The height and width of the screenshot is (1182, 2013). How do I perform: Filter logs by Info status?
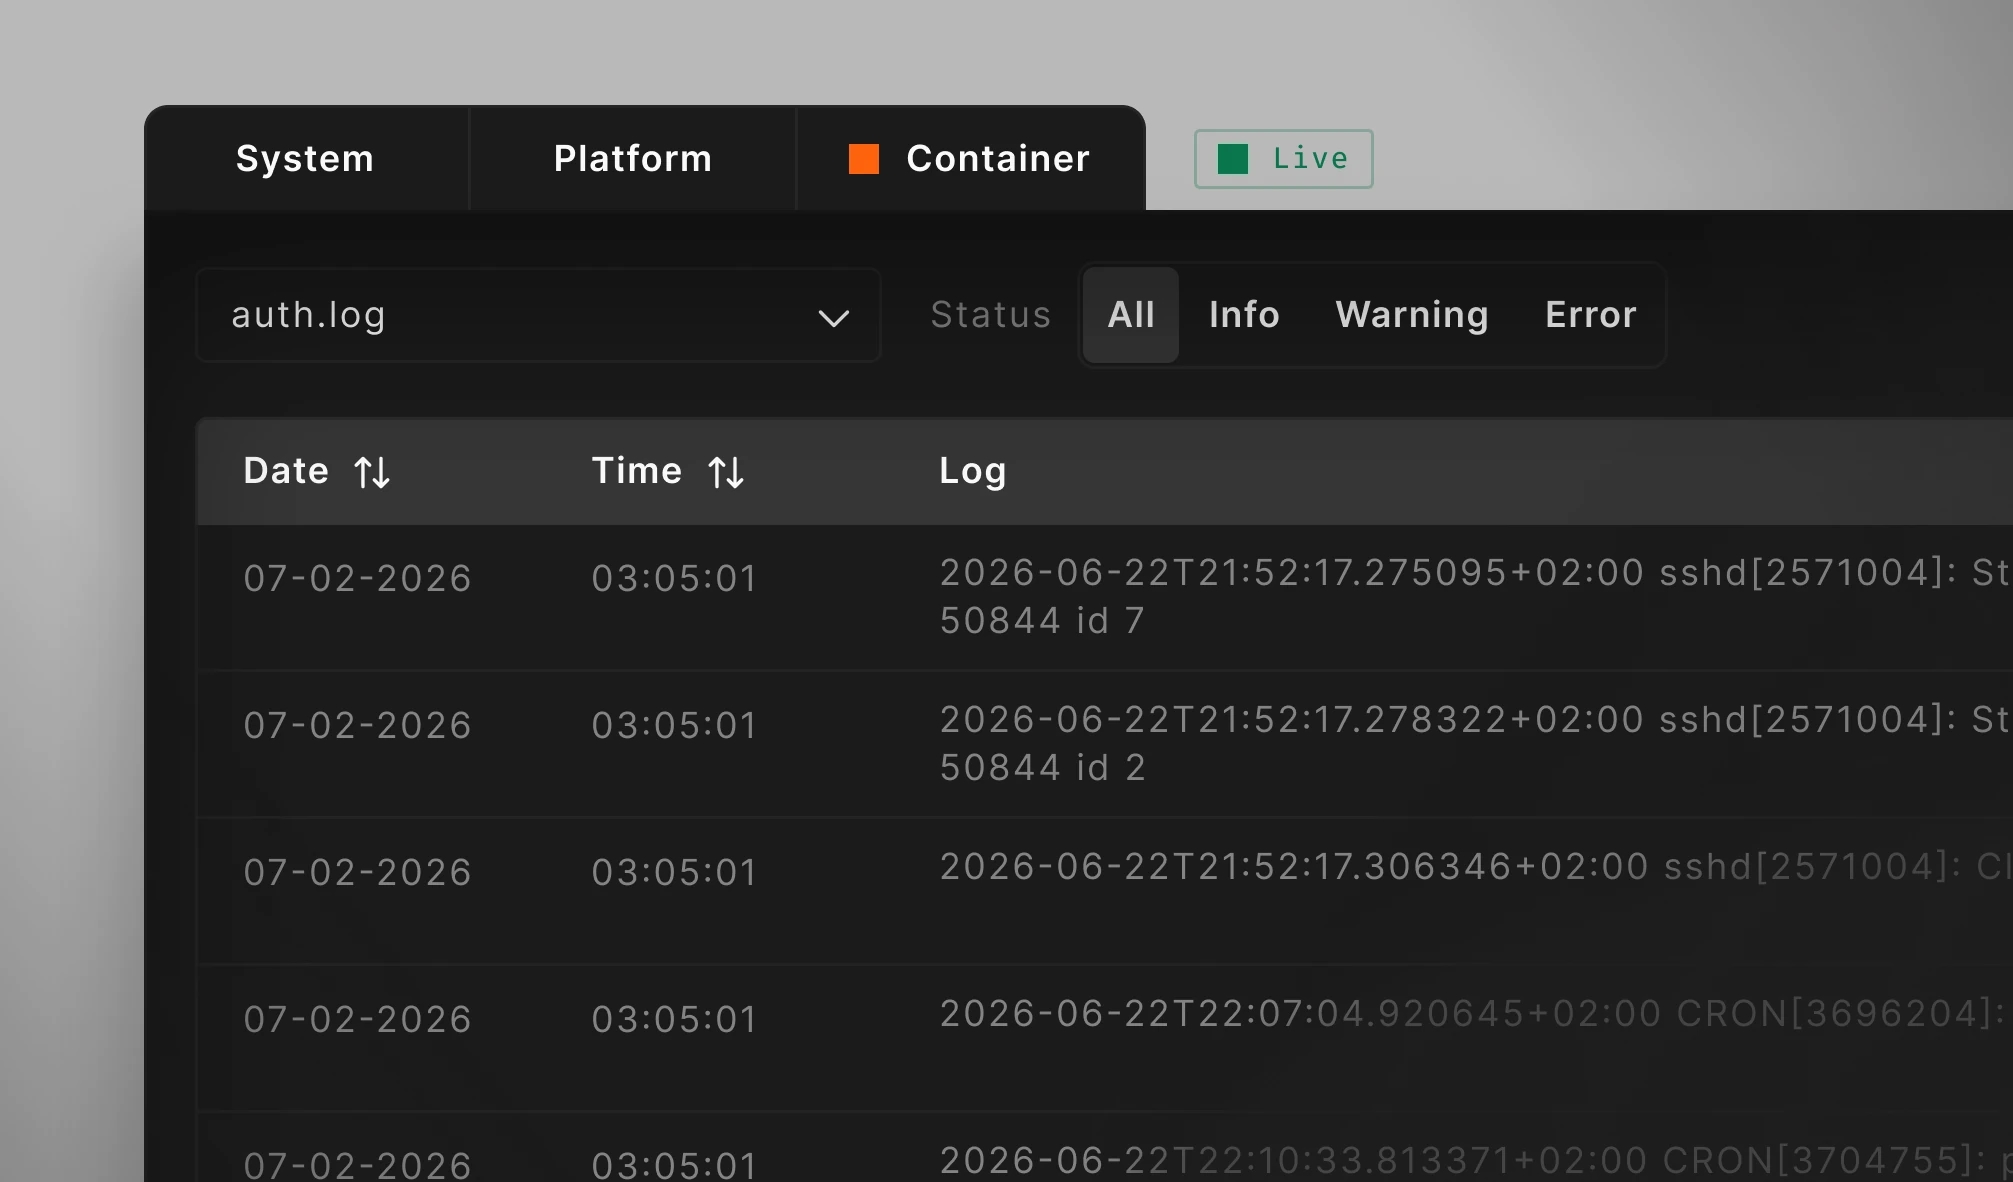click(1244, 315)
